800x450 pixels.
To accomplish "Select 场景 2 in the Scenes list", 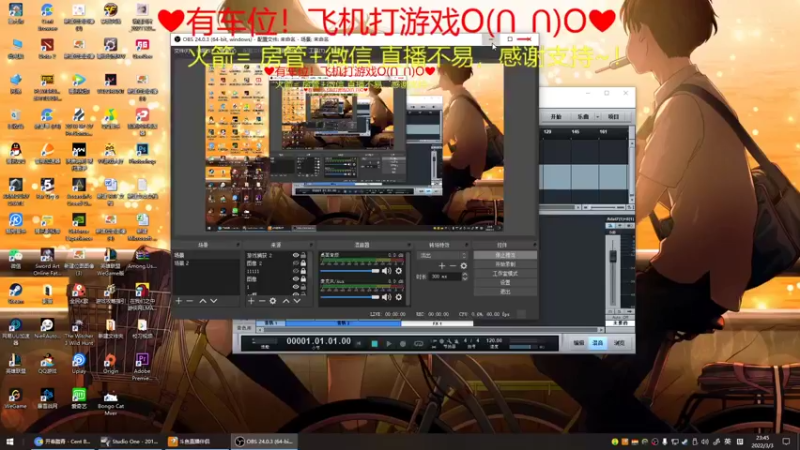I will click(x=206, y=263).
